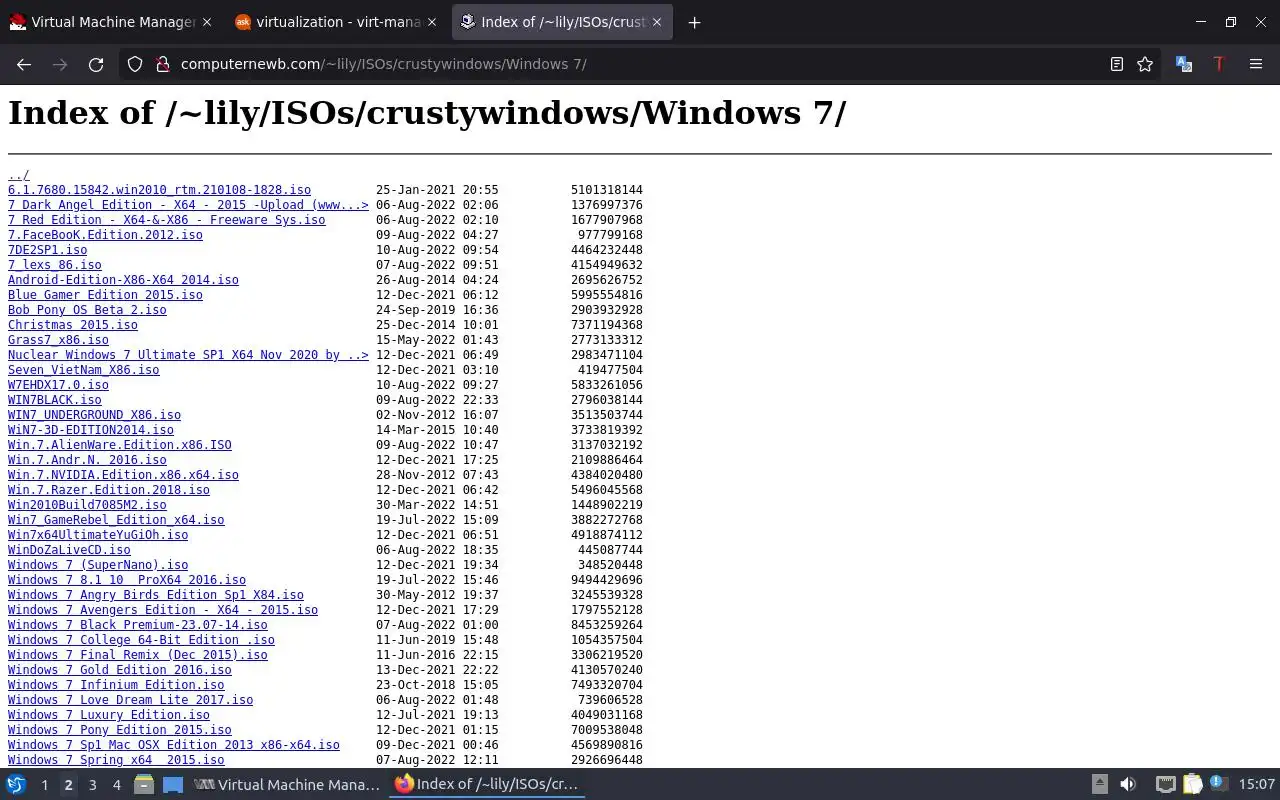Open Firefox hamburger menu
Viewport: 1280px width, 800px height.
pos(1256,64)
